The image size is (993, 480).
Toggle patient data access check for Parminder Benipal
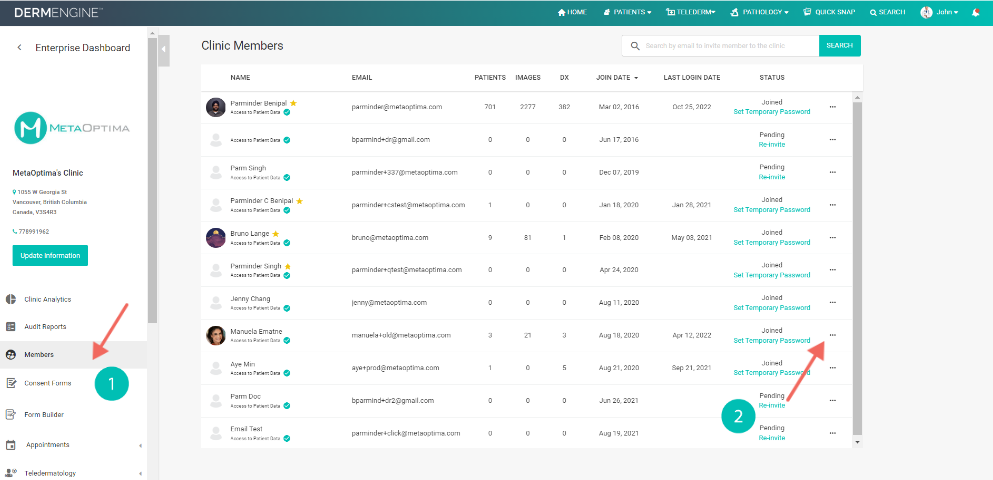[286, 113]
